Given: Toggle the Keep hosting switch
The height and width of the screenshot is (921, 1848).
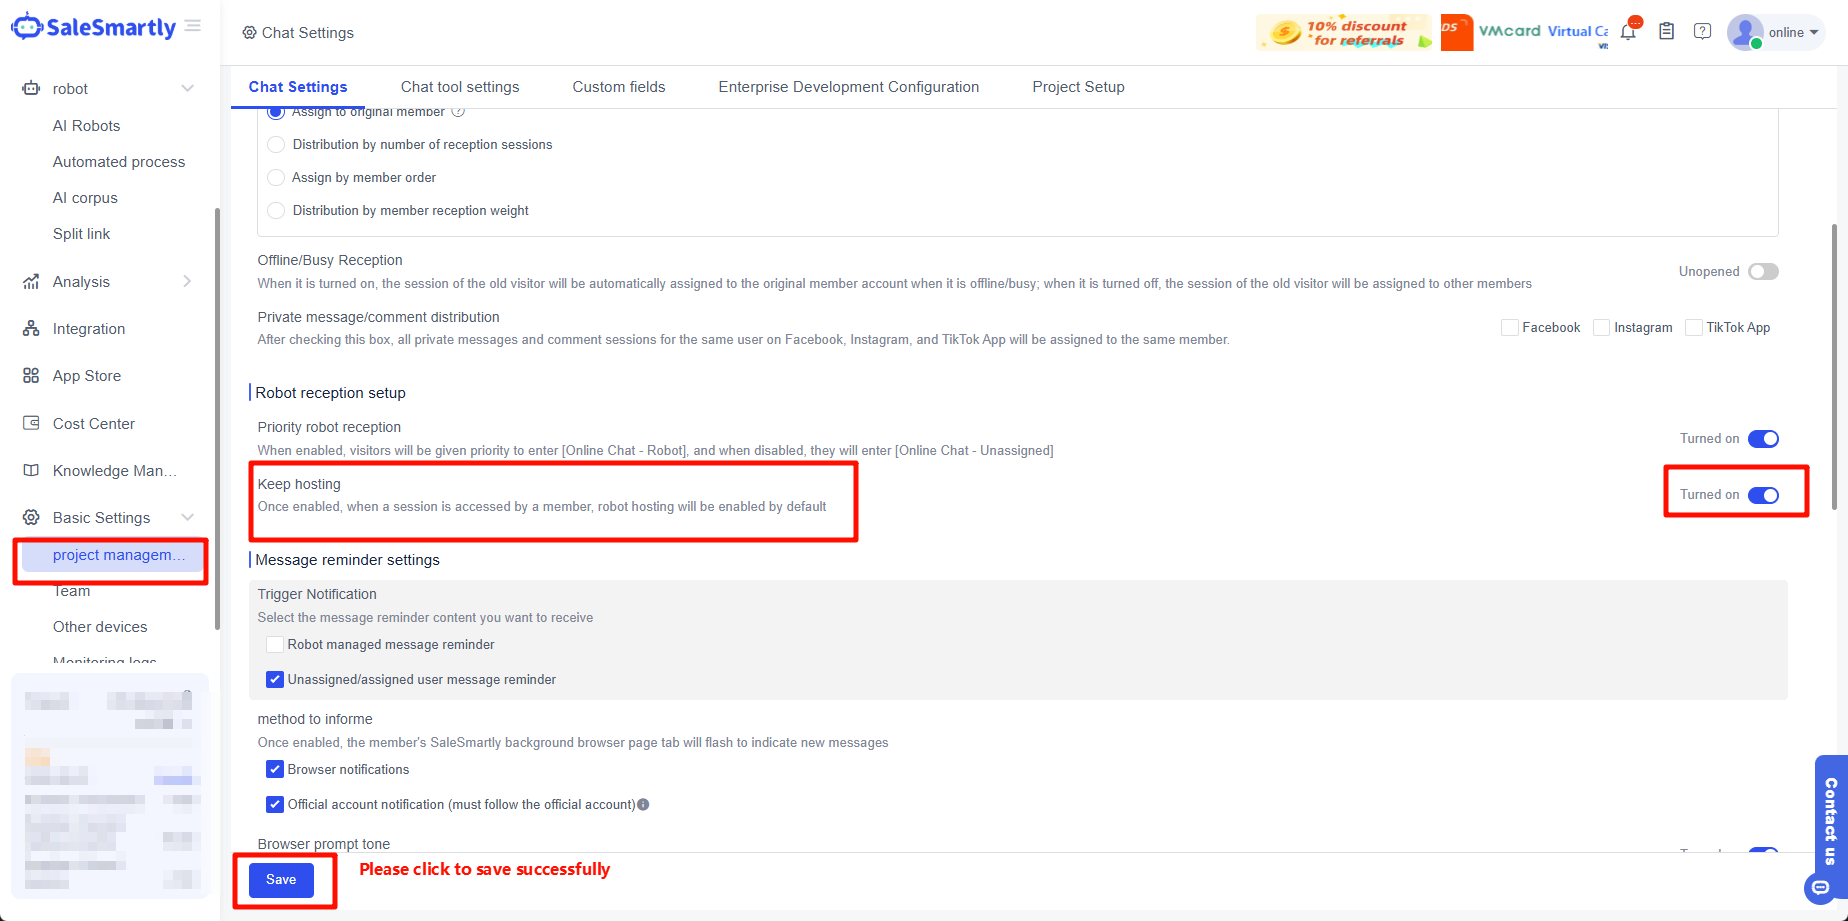Looking at the screenshot, I should click(1763, 495).
